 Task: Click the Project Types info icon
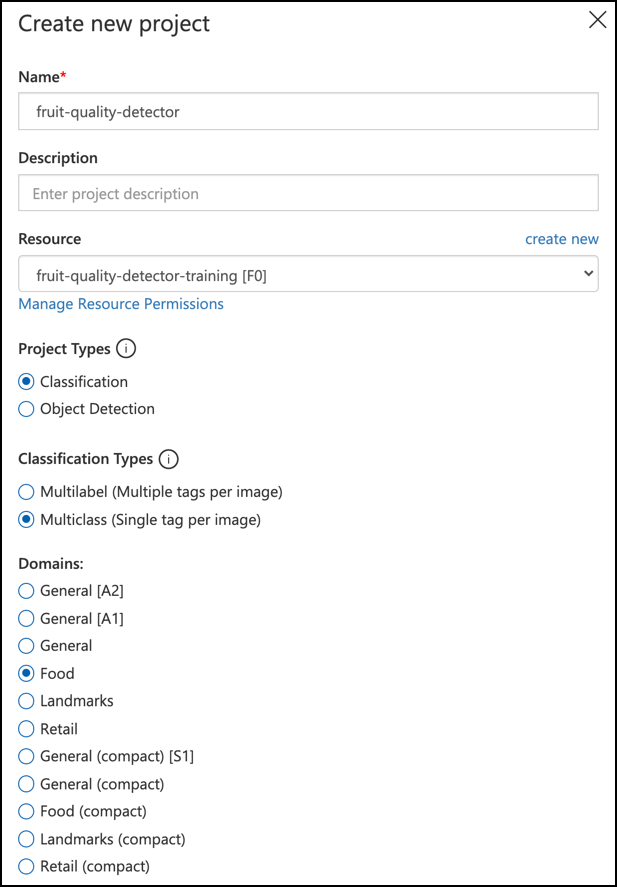coord(126,349)
